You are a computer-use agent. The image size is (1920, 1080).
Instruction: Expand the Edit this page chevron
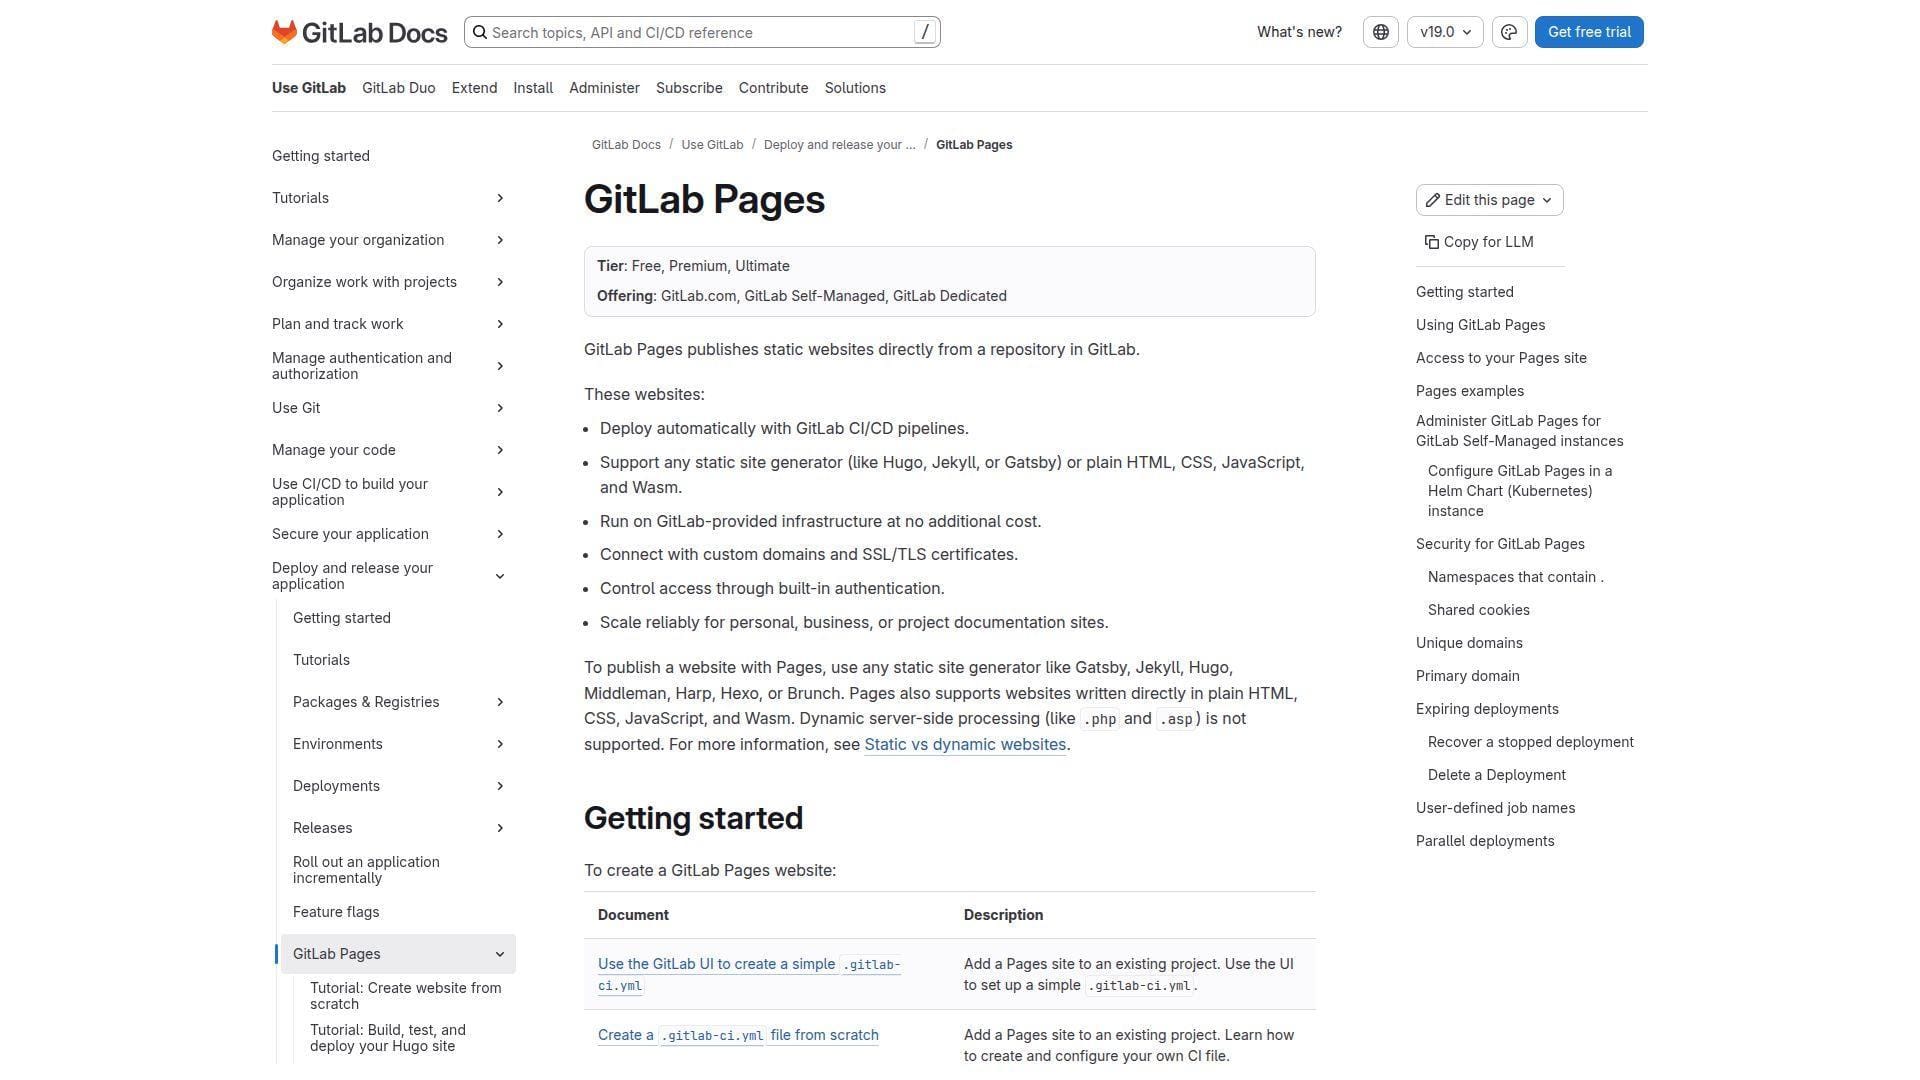[1546, 200]
